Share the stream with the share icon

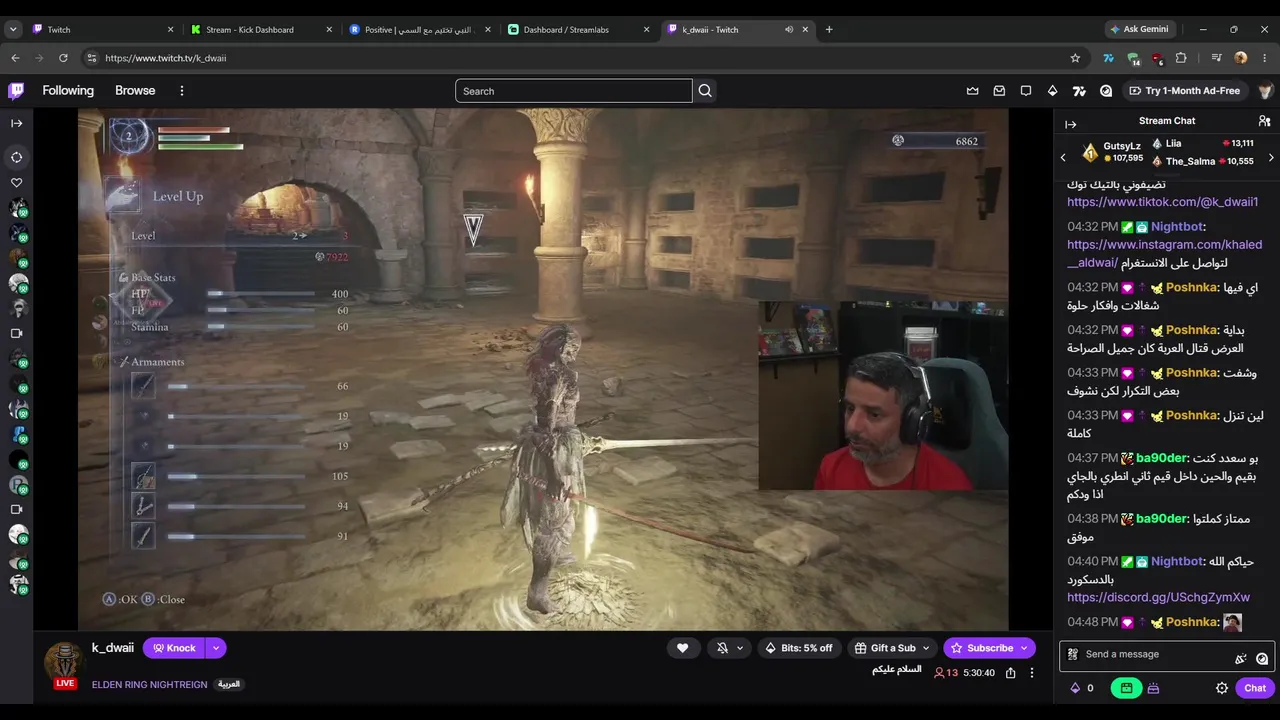(x=1011, y=673)
